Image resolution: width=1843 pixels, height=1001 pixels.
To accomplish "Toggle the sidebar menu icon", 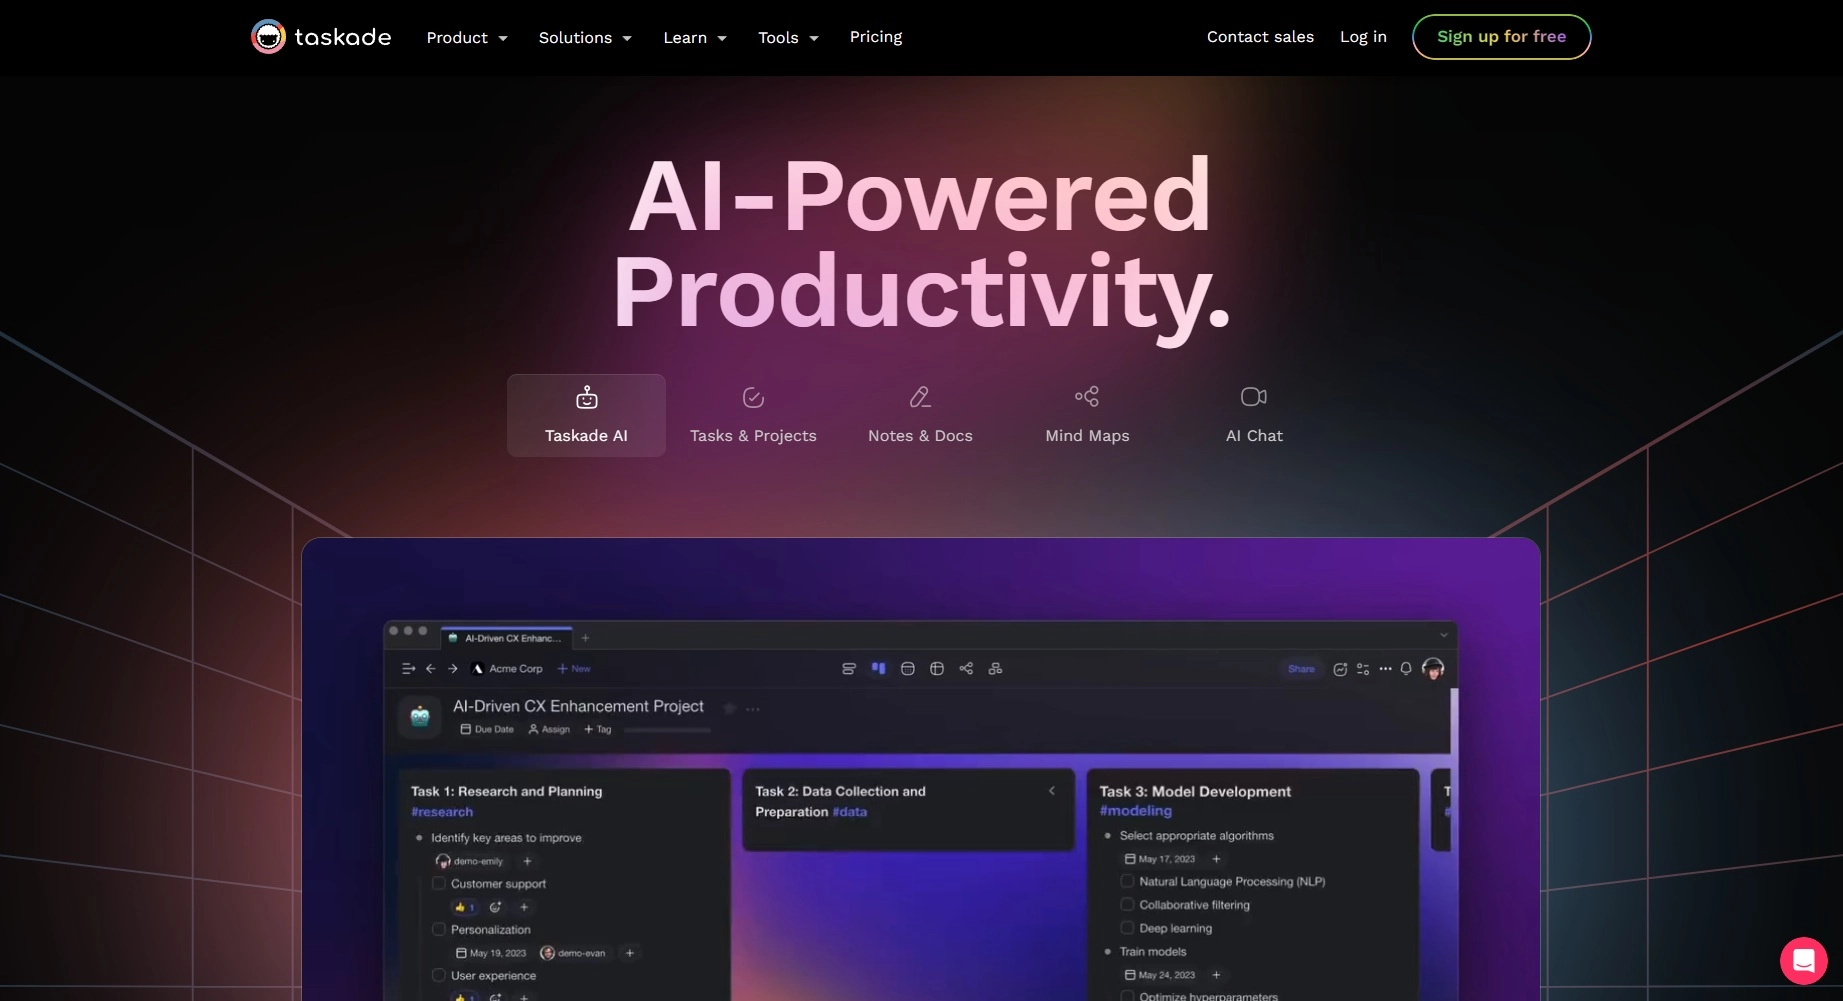I will [x=408, y=668].
